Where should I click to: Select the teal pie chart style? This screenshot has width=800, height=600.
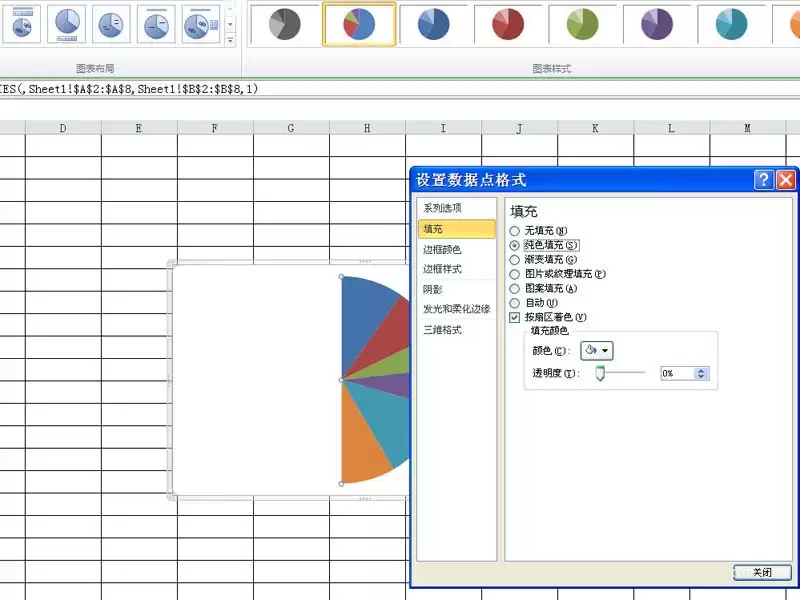[733, 25]
